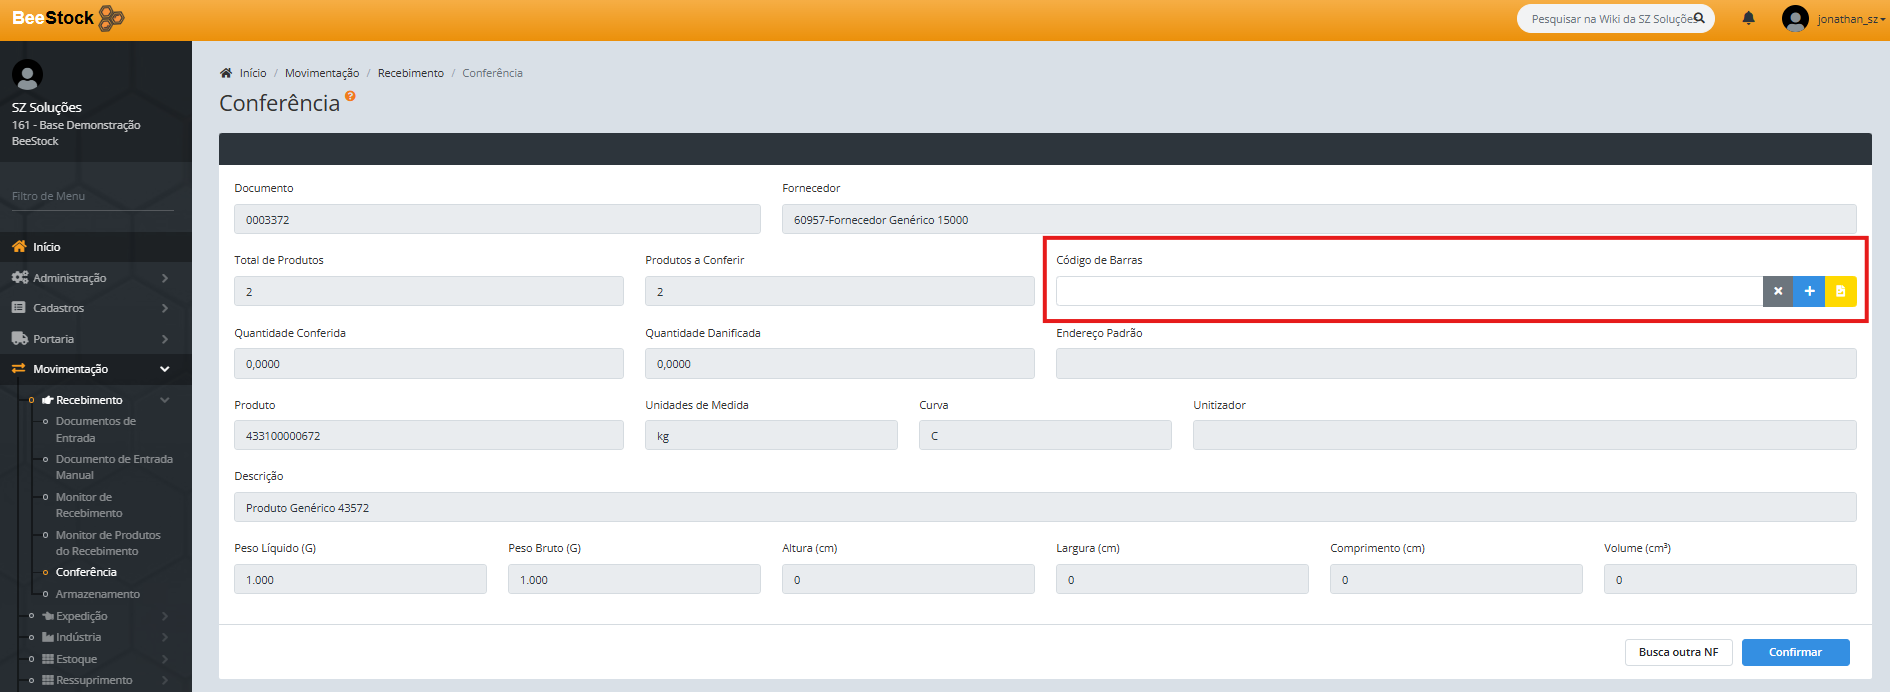Click the yellow document button beside barcode field

[x=1841, y=291]
